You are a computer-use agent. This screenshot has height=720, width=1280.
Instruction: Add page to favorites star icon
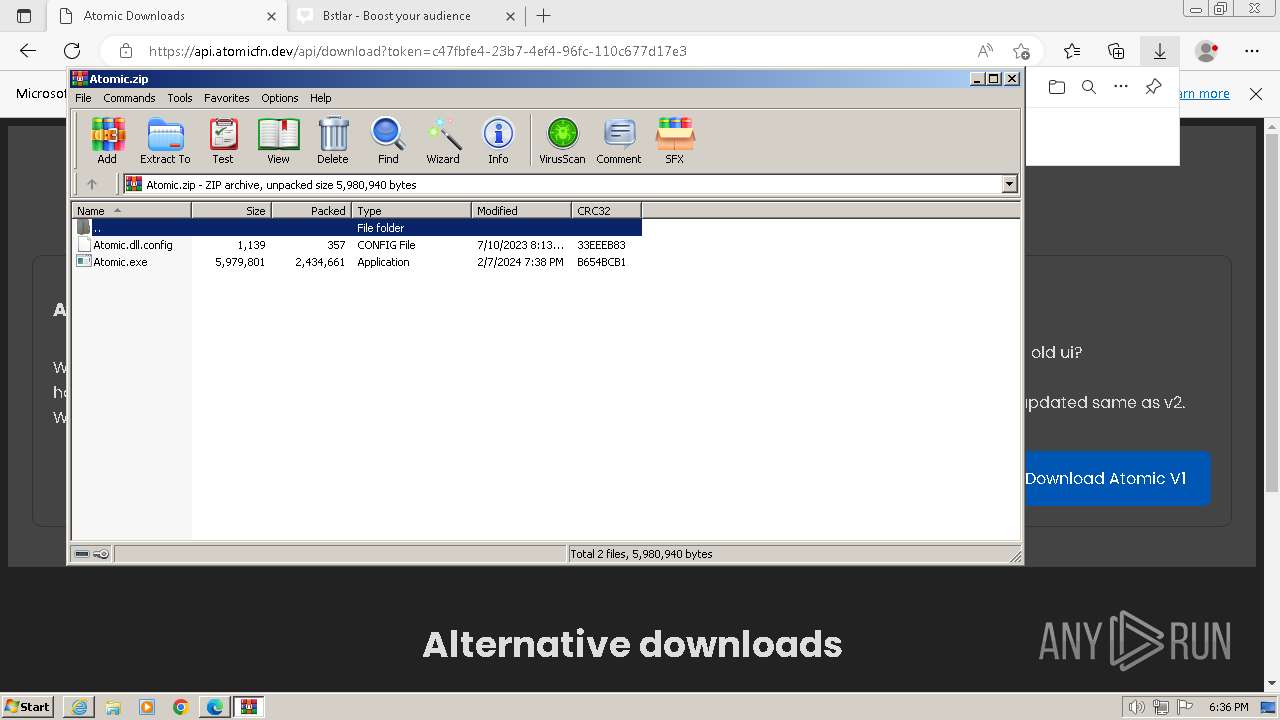(x=1021, y=51)
